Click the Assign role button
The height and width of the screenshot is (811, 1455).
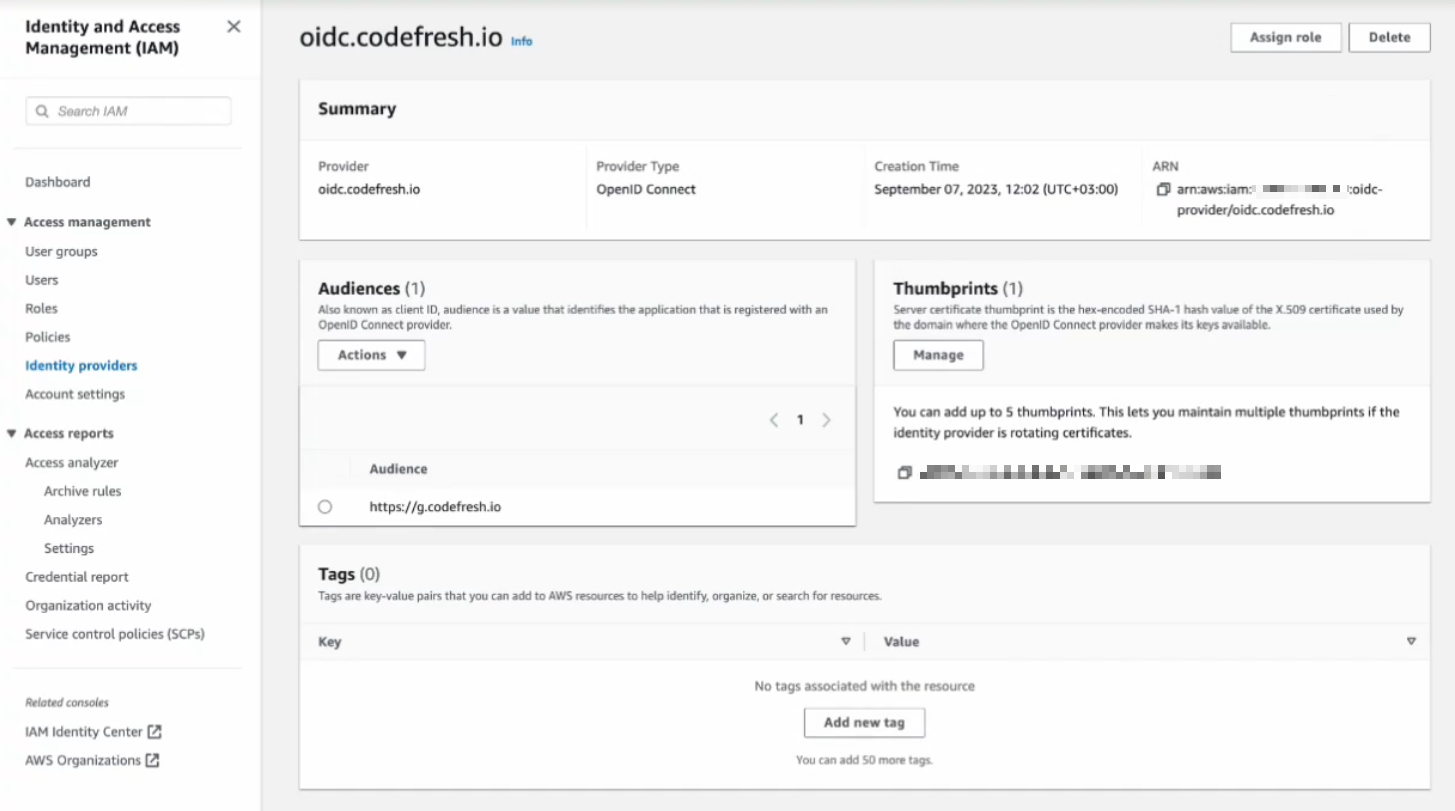click(x=1285, y=37)
